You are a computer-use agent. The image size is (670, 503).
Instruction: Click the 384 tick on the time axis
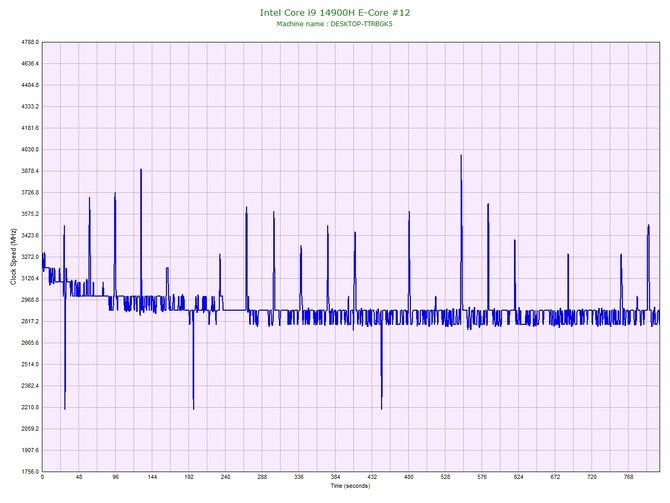coord(335,477)
